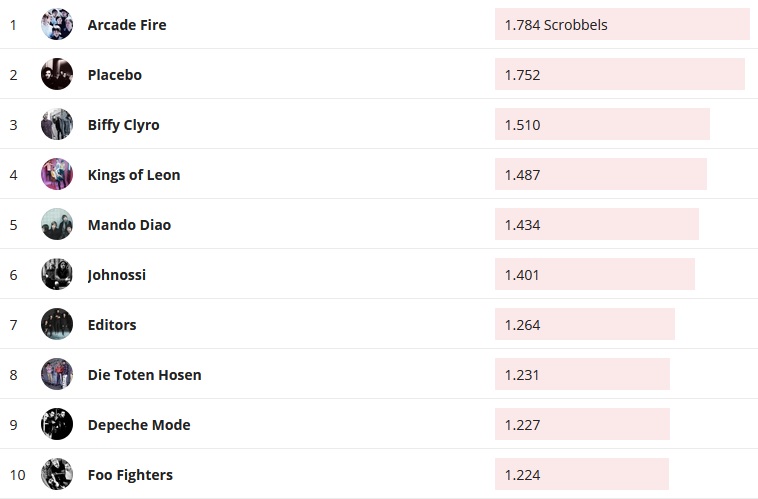
Task: Click the Johnossi avatar thumbnail
Action: [57, 274]
